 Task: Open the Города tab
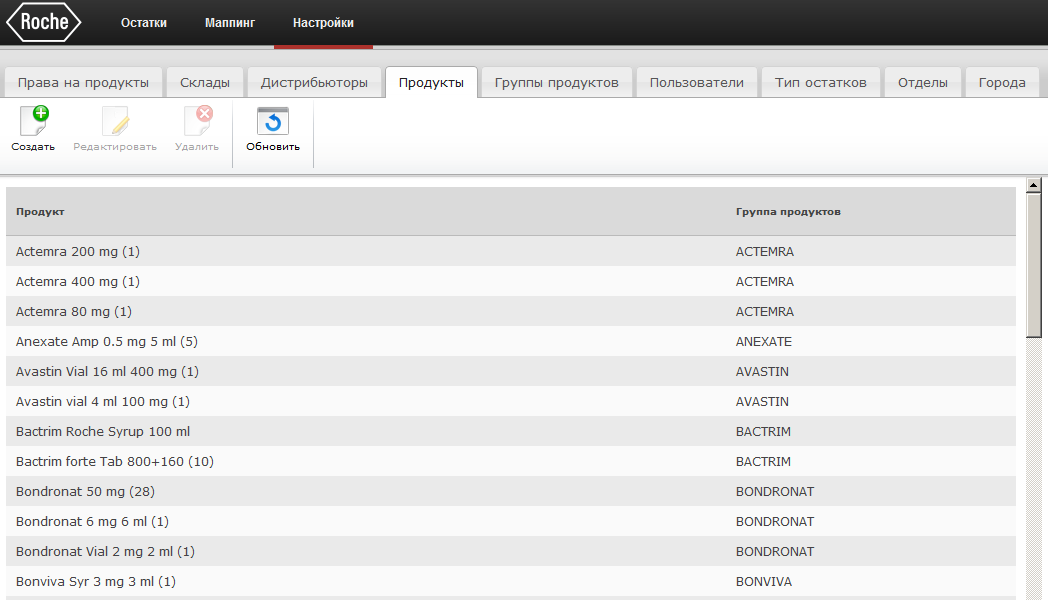[x=1002, y=83]
